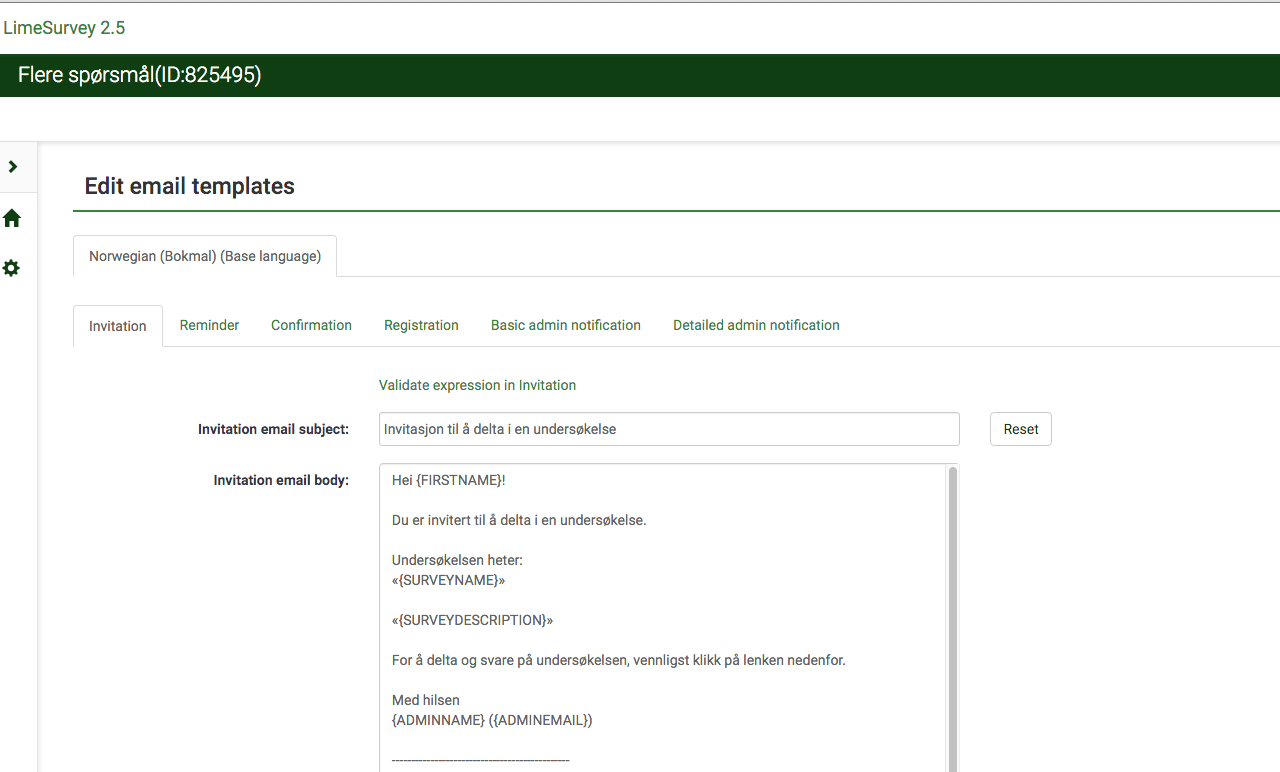Image resolution: width=1280 pixels, height=772 pixels.
Task: Switch to the Reminder tab
Action: click(209, 325)
